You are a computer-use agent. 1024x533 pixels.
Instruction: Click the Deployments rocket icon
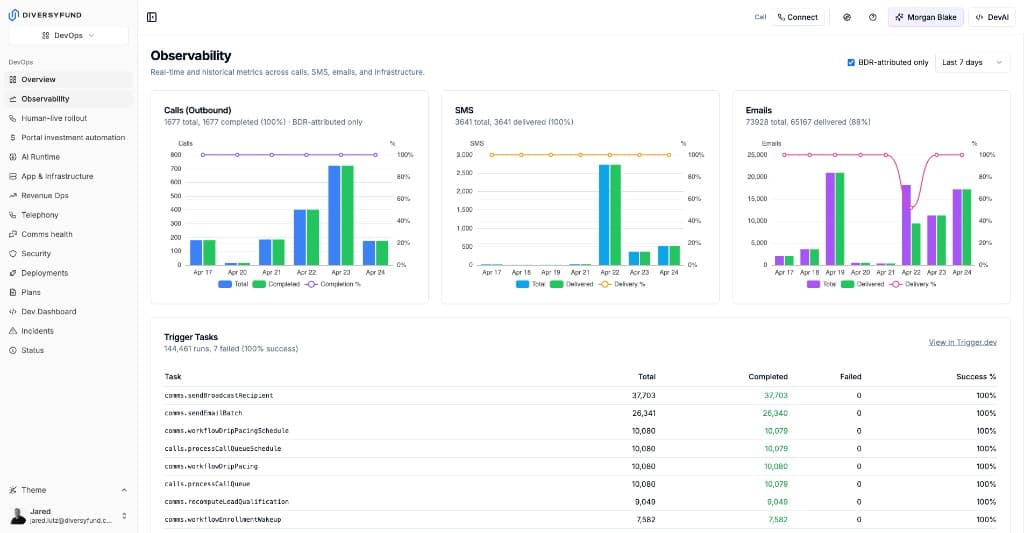pos(12,273)
